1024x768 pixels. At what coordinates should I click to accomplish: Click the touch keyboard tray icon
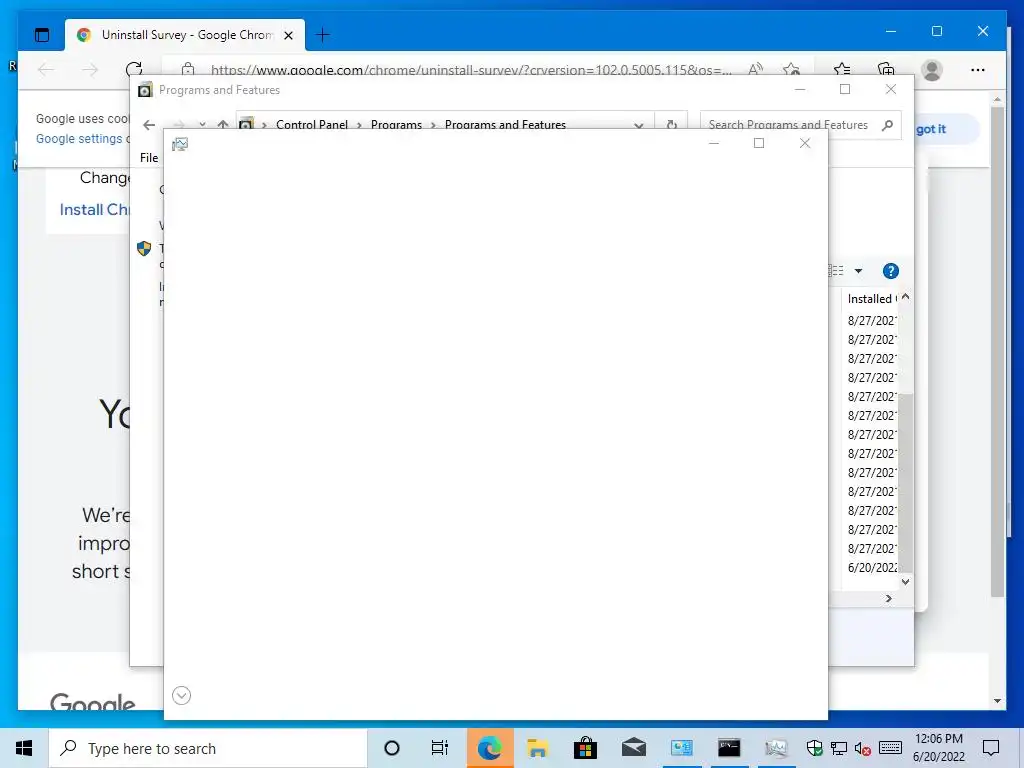tap(890, 748)
